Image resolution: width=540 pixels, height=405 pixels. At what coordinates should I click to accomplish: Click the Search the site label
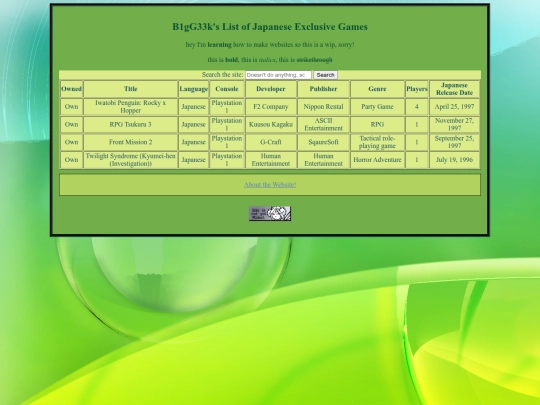pyautogui.click(x=222, y=75)
